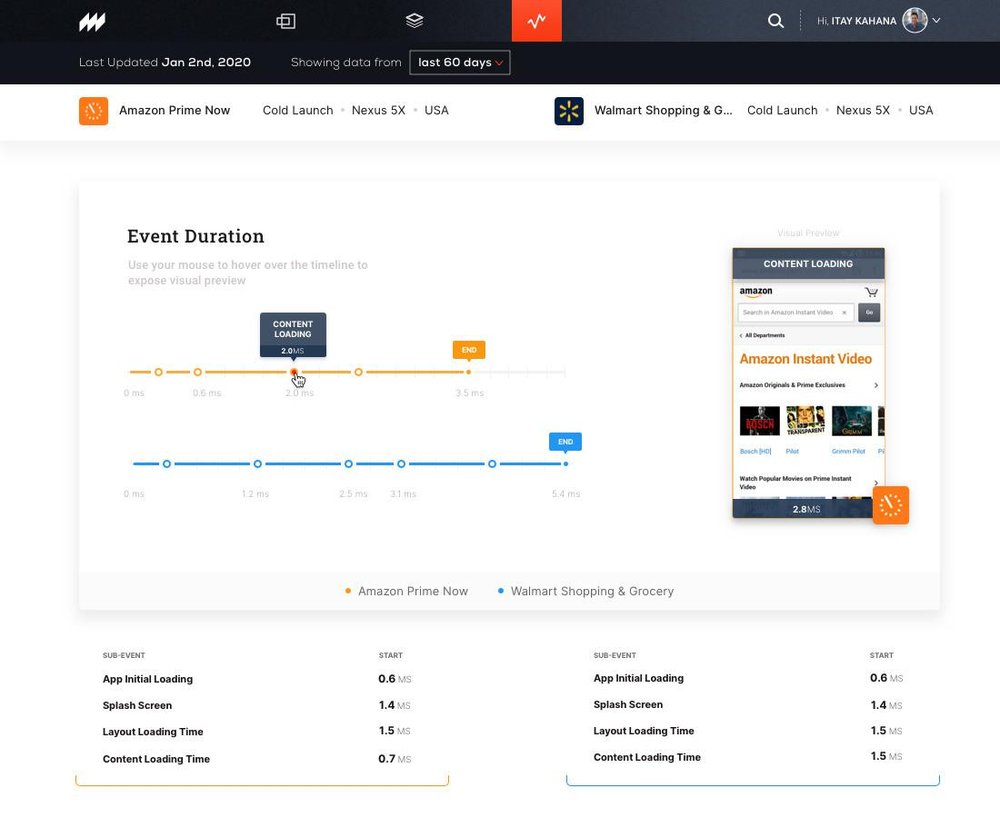Click 'Cold Launch' under Amazon Prime Now
Viewport: 1000px width, 836px height.
pyautogui.click(x=298, y=110)
